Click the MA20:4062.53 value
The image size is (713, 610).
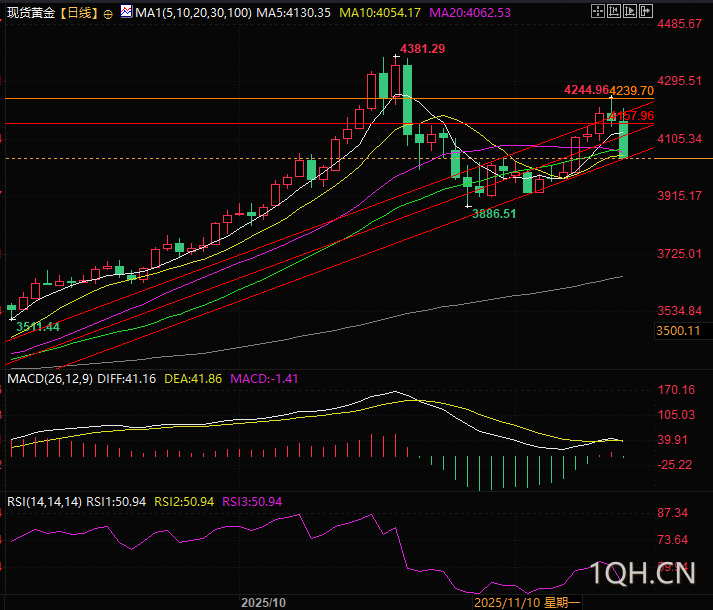coord(470,12)
